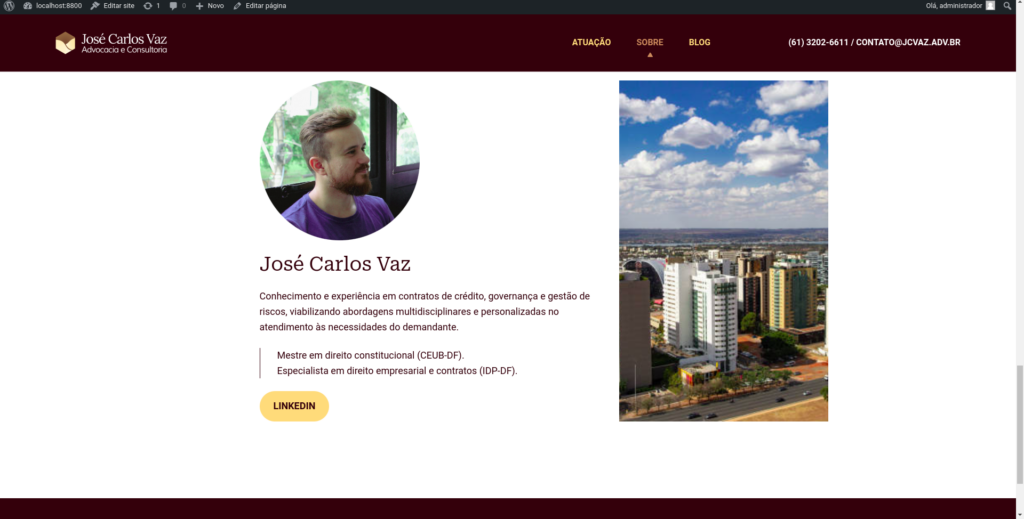The image size is (1024, 519).
Task: Click the plus Novo icon
Action: pyautogui.click(x=199, y=6)
